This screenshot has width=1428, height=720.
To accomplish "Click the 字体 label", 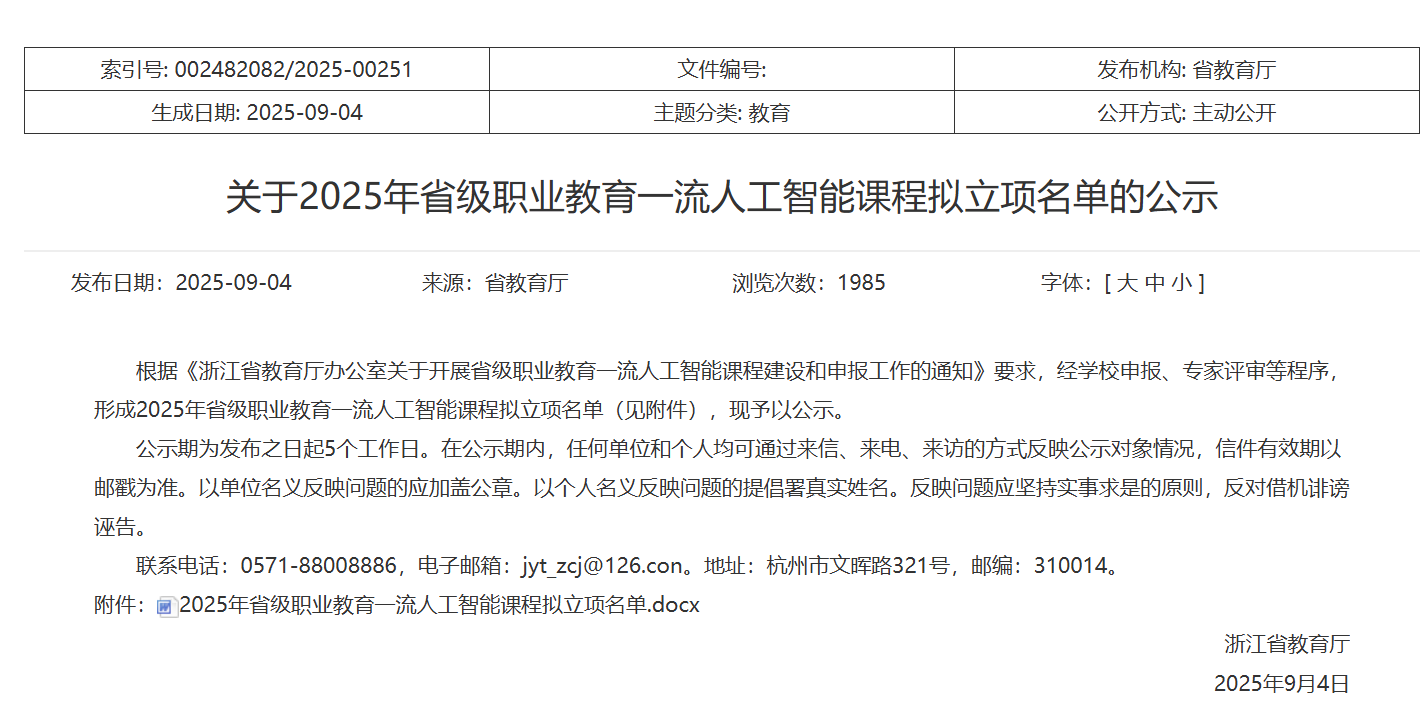I will [1066, 283].
